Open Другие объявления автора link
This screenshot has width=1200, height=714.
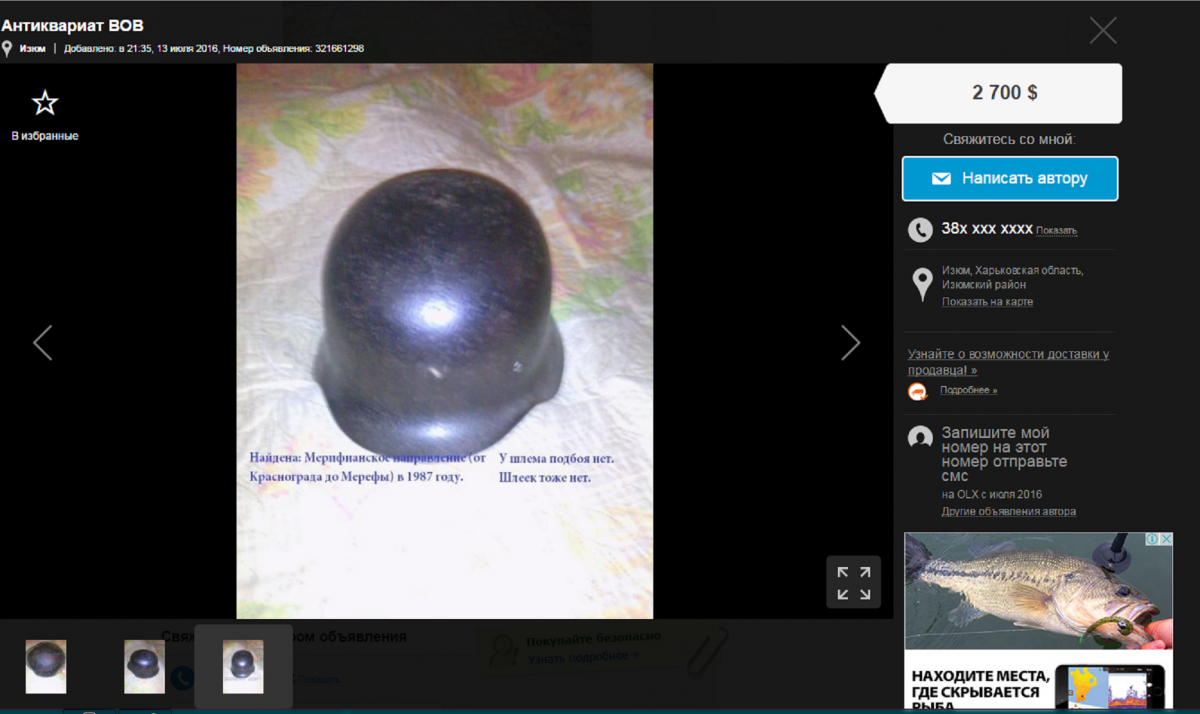[x=1008, y=512]
